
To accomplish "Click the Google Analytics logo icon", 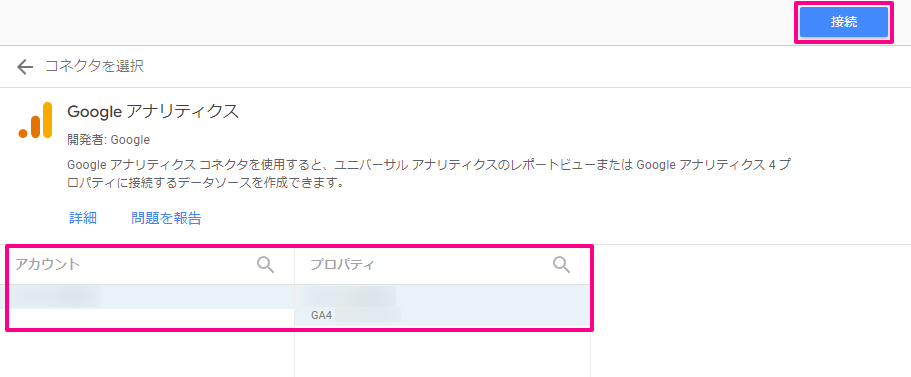I will [x=35, y=120].
